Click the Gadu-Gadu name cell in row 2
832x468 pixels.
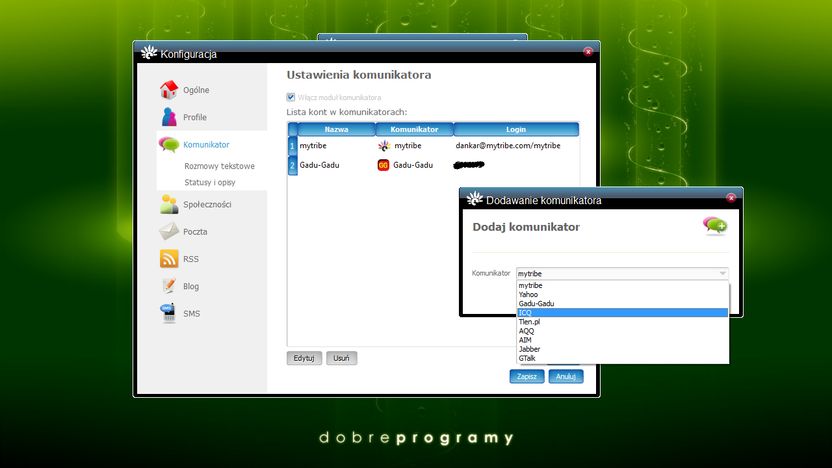(x=319, y=165)
